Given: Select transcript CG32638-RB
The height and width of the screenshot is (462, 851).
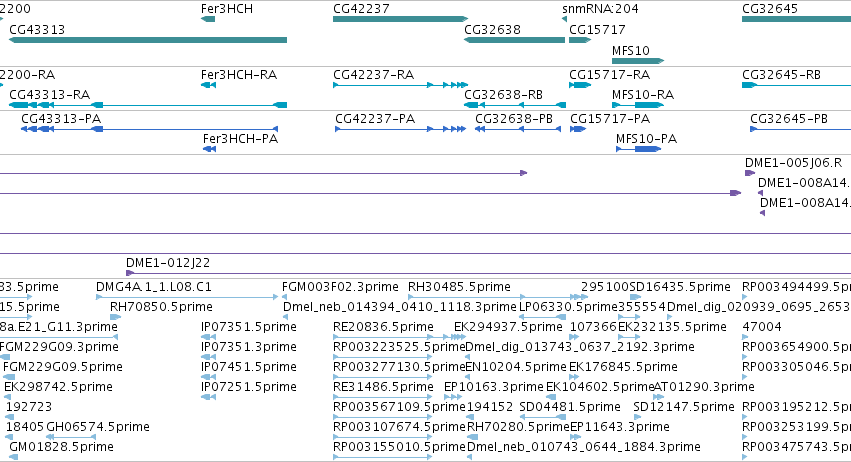Looking at the screenshot, I should pos(515,105).
